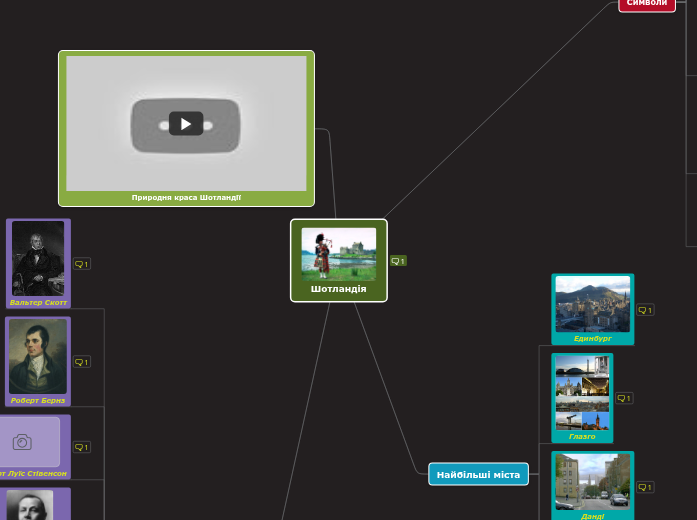Show the comment beside the Луїс Стівенсон node
Viewport: 697px width, 520px height.
[82, 447]
